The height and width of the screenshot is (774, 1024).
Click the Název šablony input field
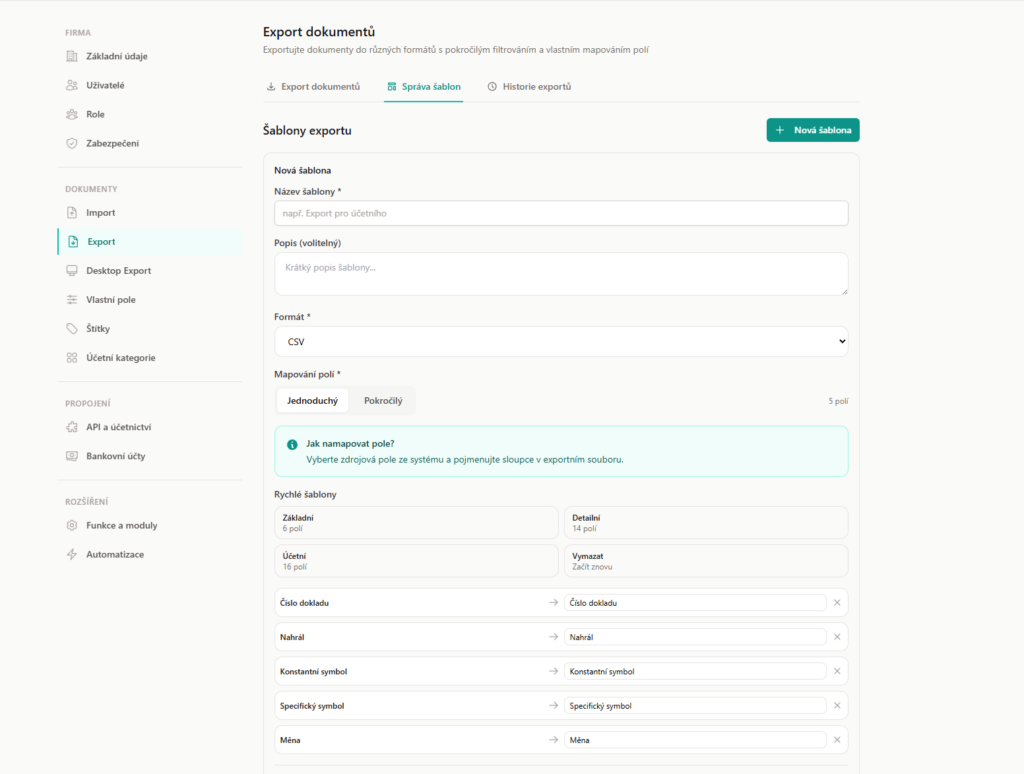(560, 213)
